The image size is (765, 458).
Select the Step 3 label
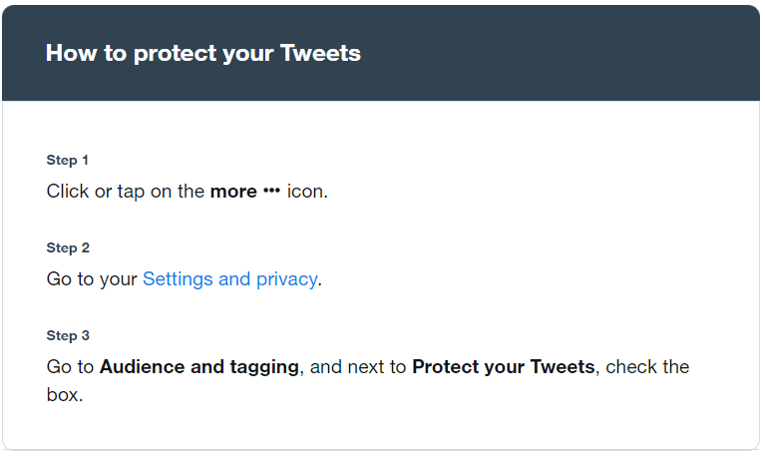(68, 336)
